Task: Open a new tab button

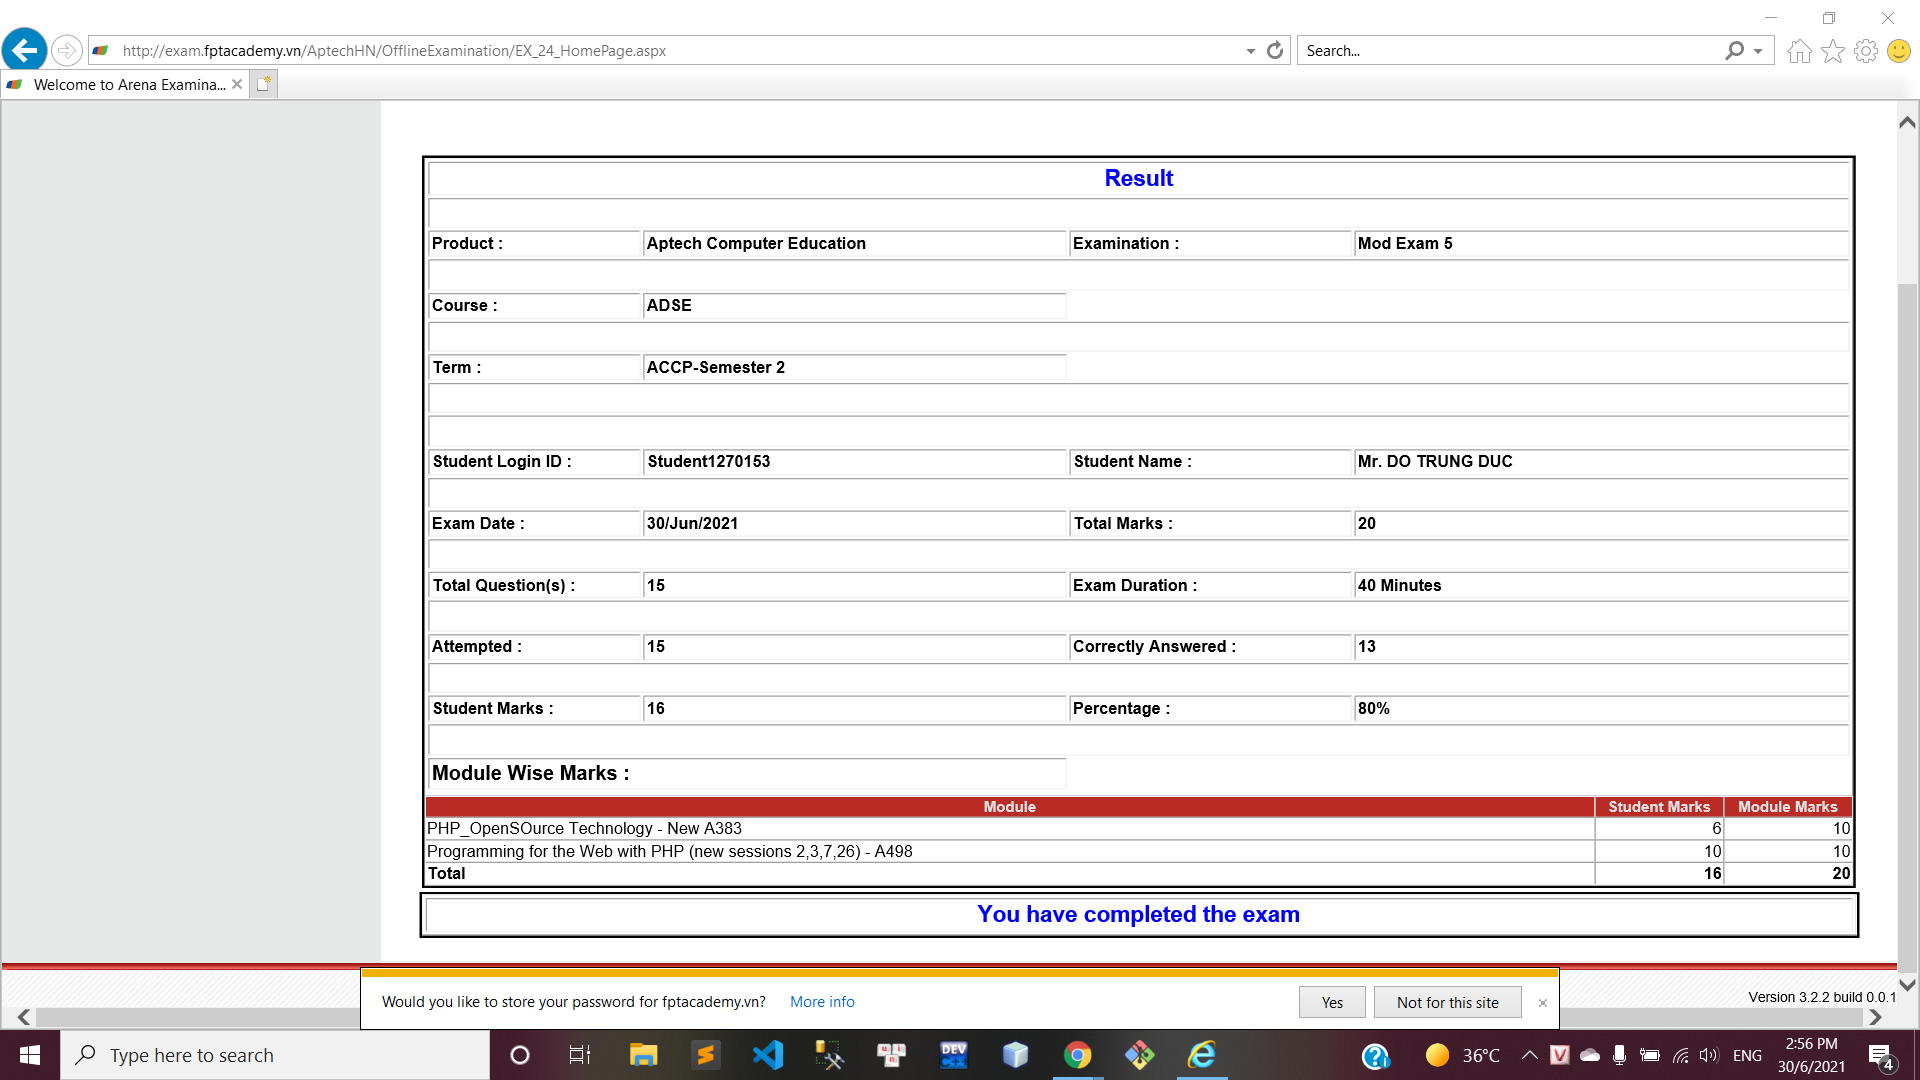Action: pos(263,84)
